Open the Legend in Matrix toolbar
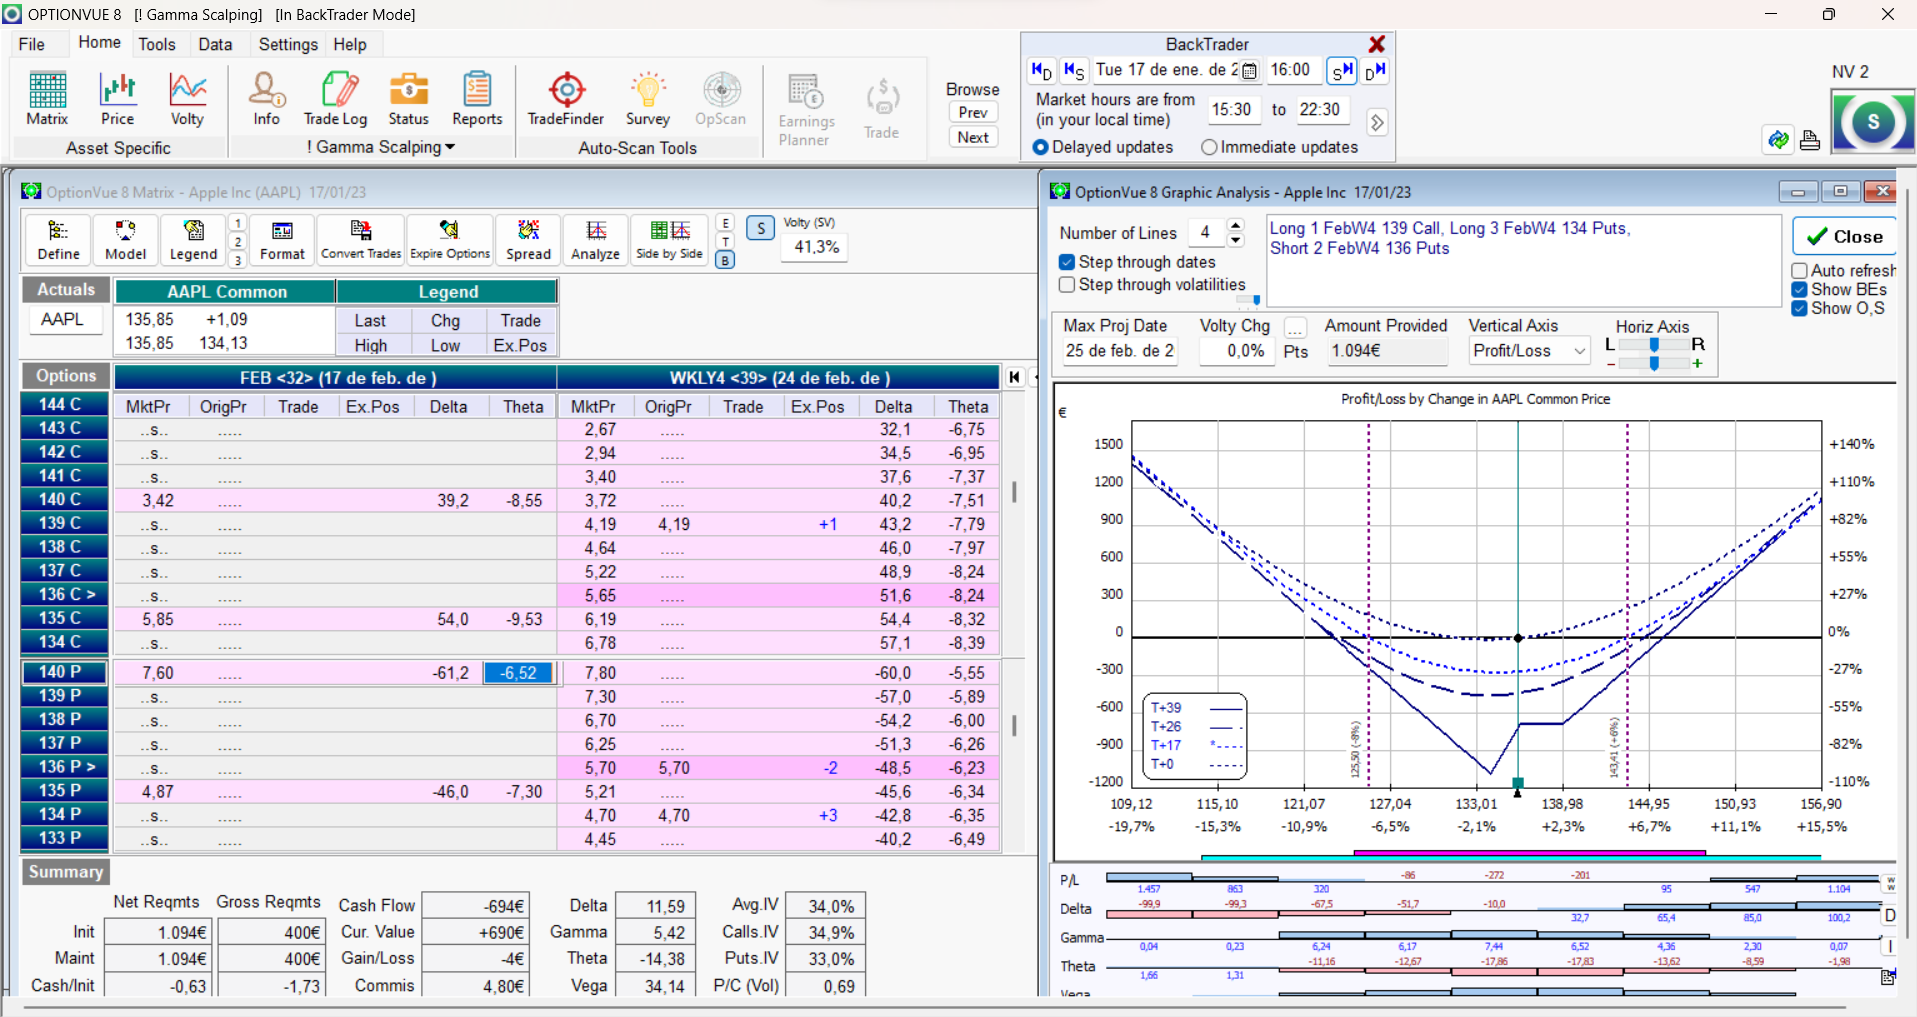The width and height of the screenshot is (1917, 1017). [x=193, y=241]
